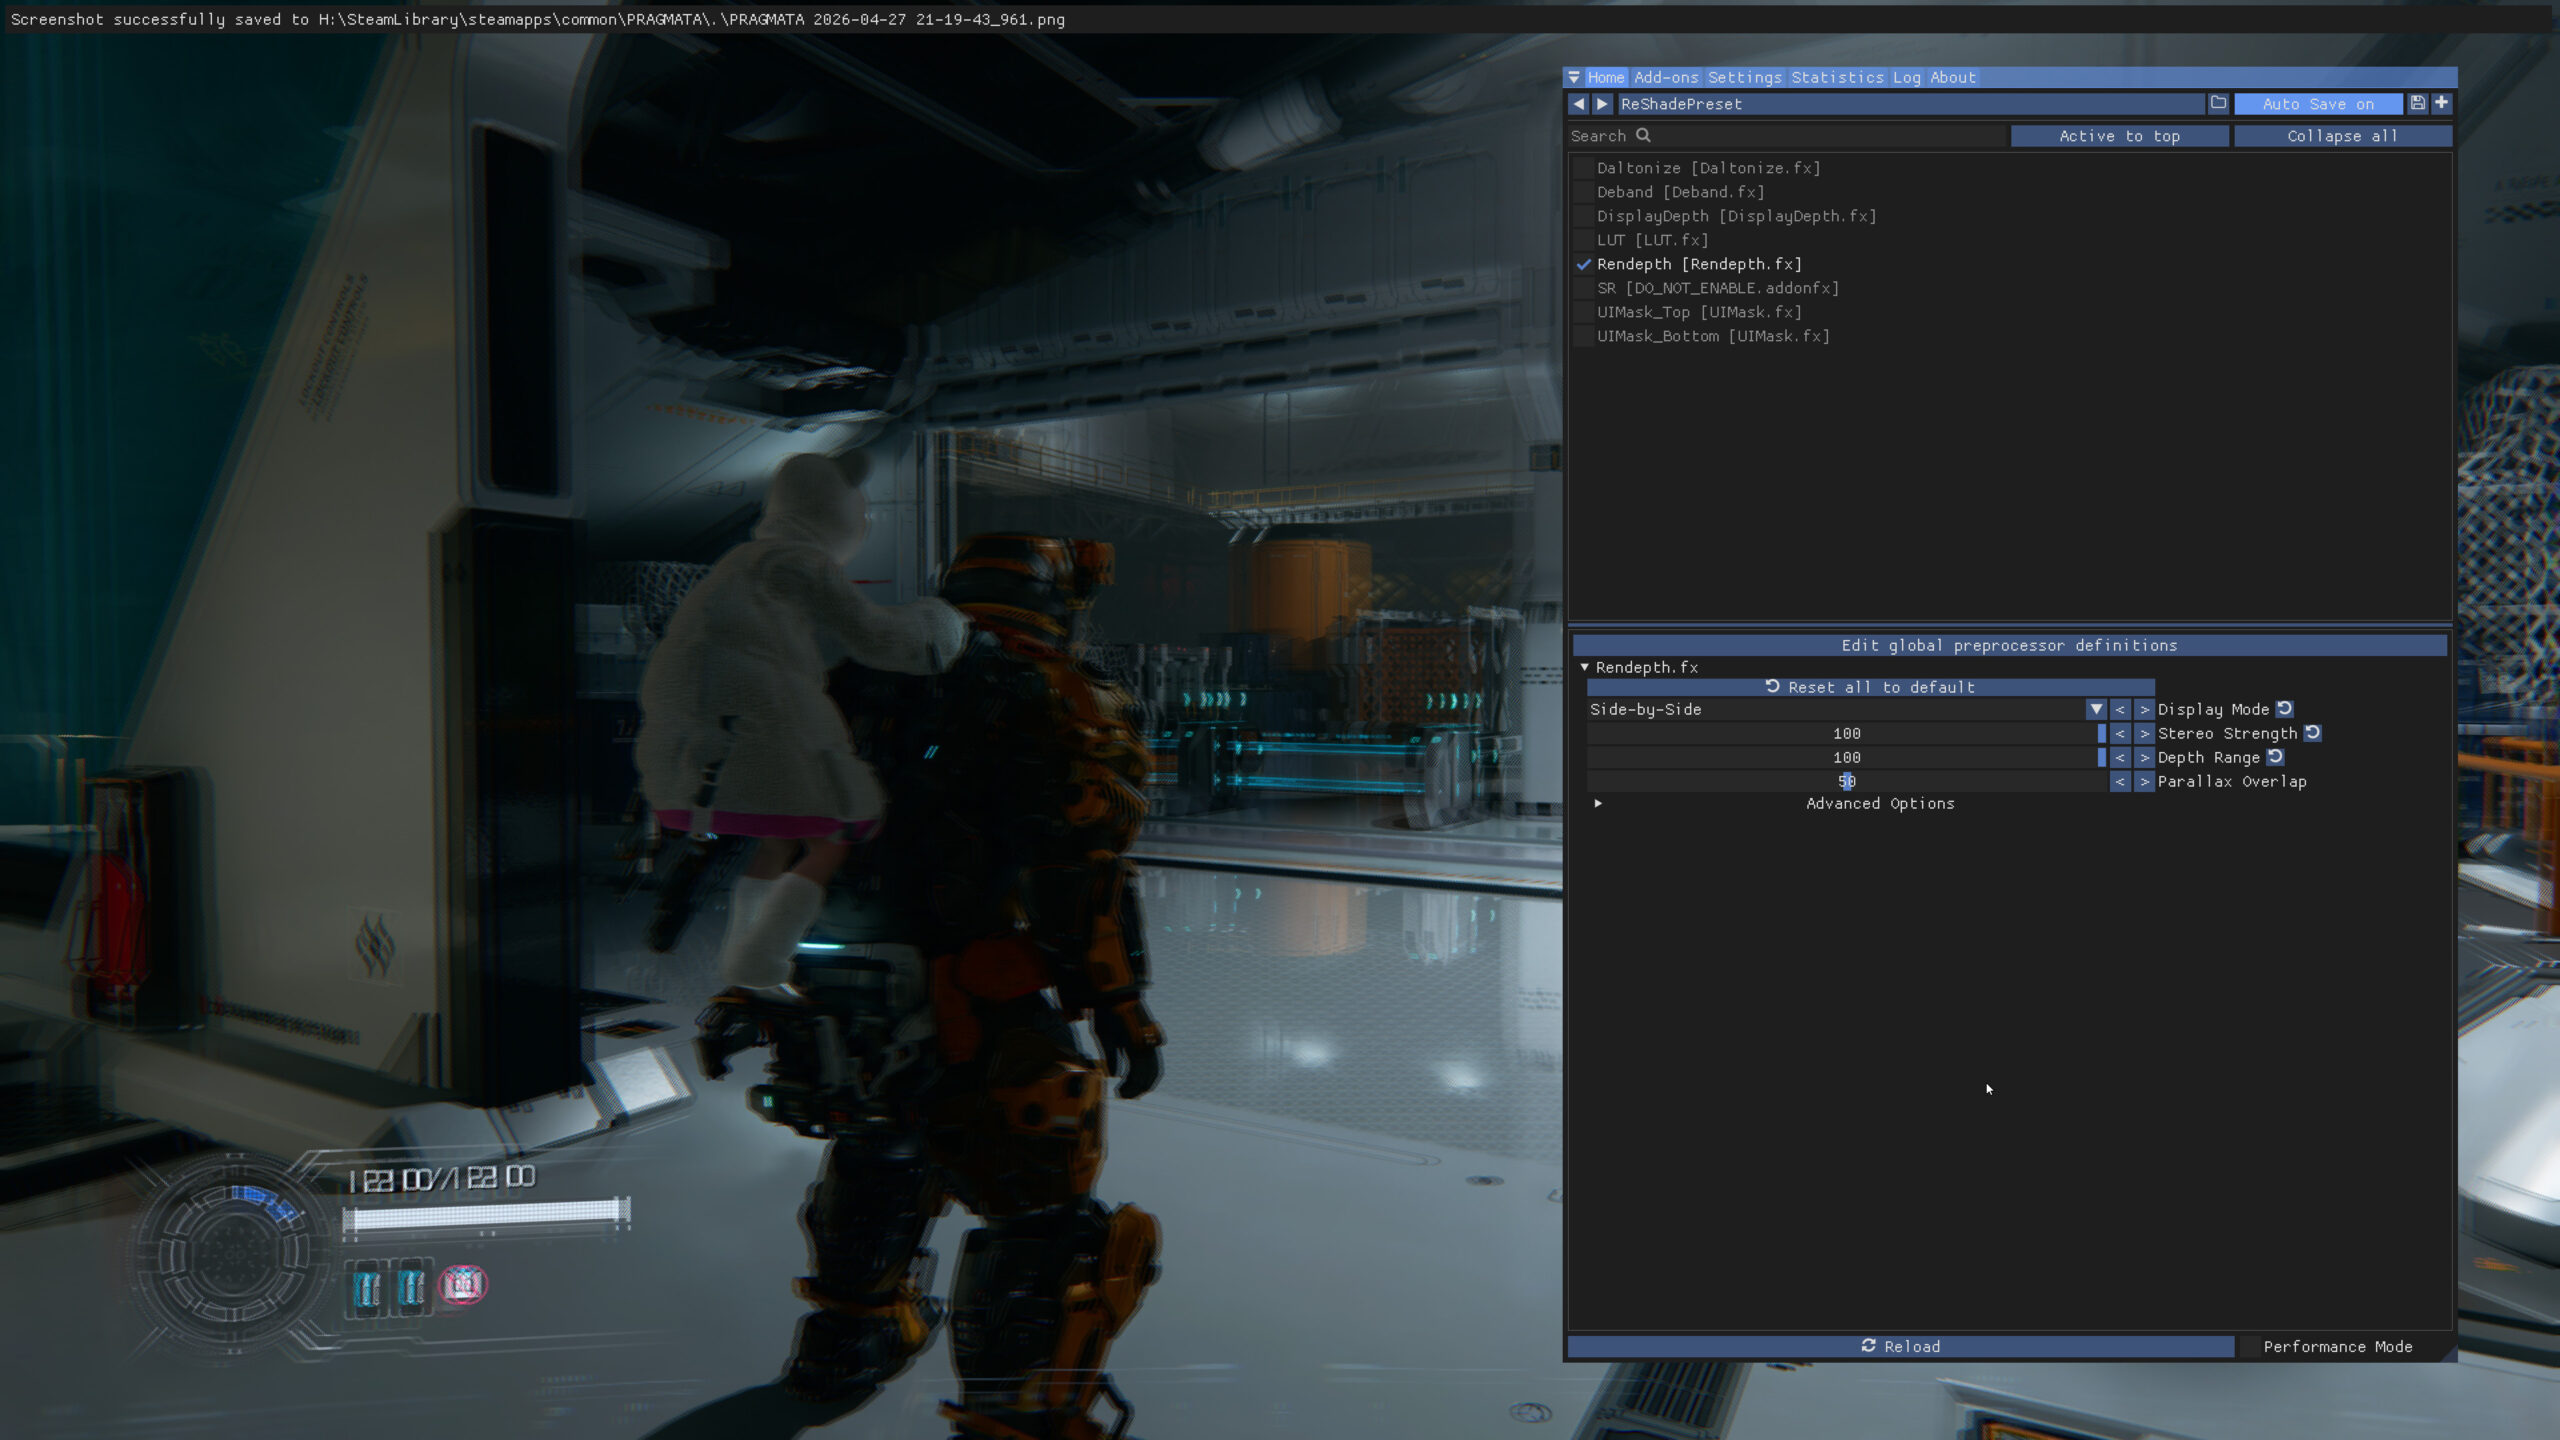Enable the Deband effect checkbox

click(x=1583, y=192)
